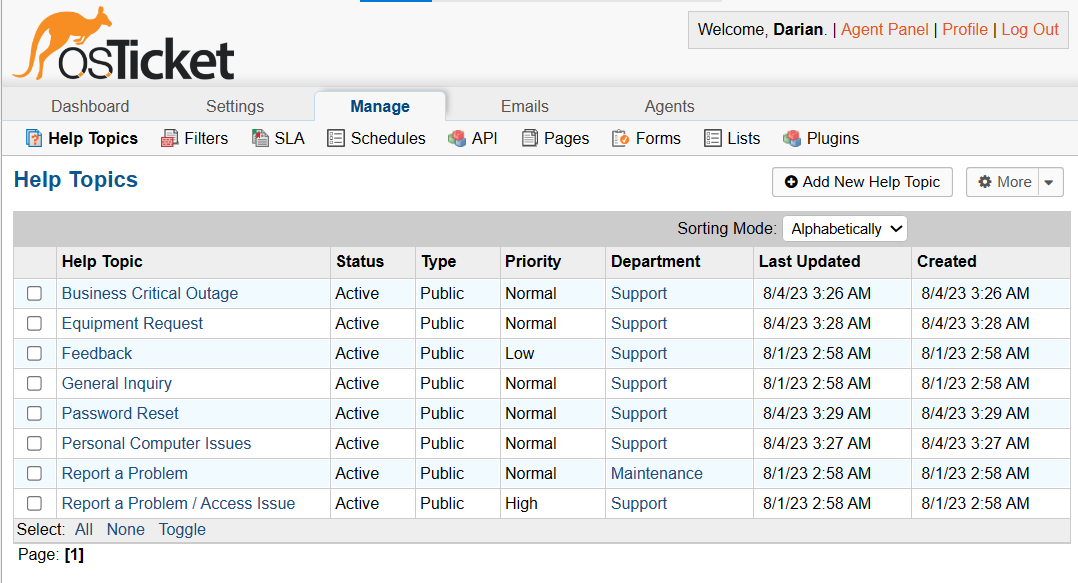Open the Dashboard tab
The height and width of the screenshot is (583, 1078).
coord(90,106)
